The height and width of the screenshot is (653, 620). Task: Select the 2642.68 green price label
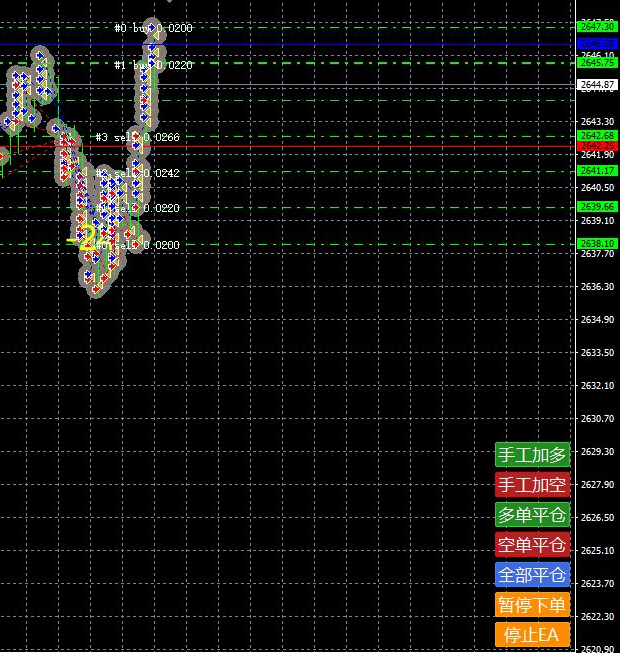pyautogui.click(x=597, y=135)
